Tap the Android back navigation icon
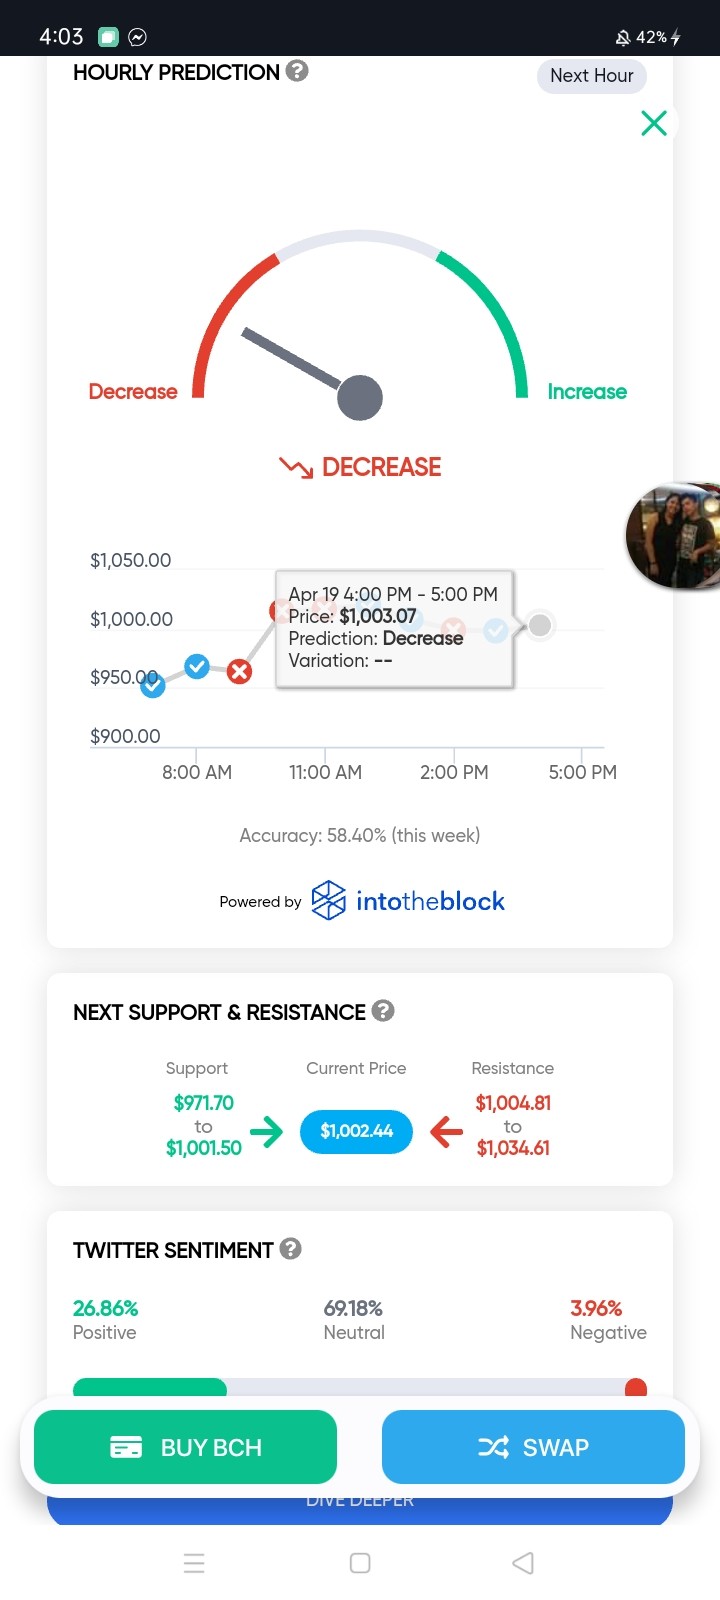The height and width of the screenshot is (1600, 720). click(523, 1563)
